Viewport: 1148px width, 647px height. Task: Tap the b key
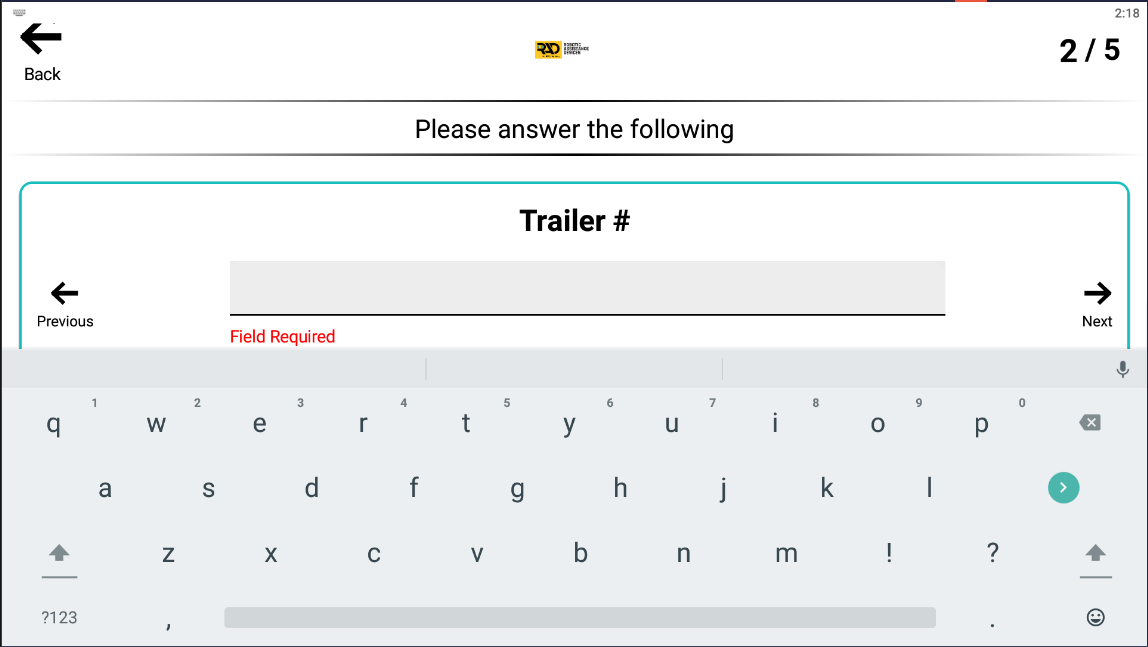tap(580, 553)
